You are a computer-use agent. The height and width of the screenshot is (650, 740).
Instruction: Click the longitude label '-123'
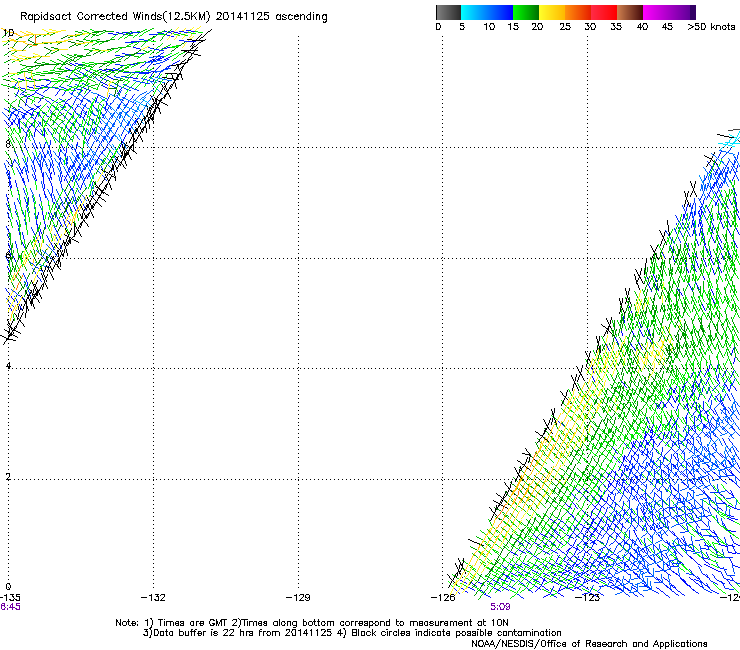pyautogui.click(x=588, y=598)
